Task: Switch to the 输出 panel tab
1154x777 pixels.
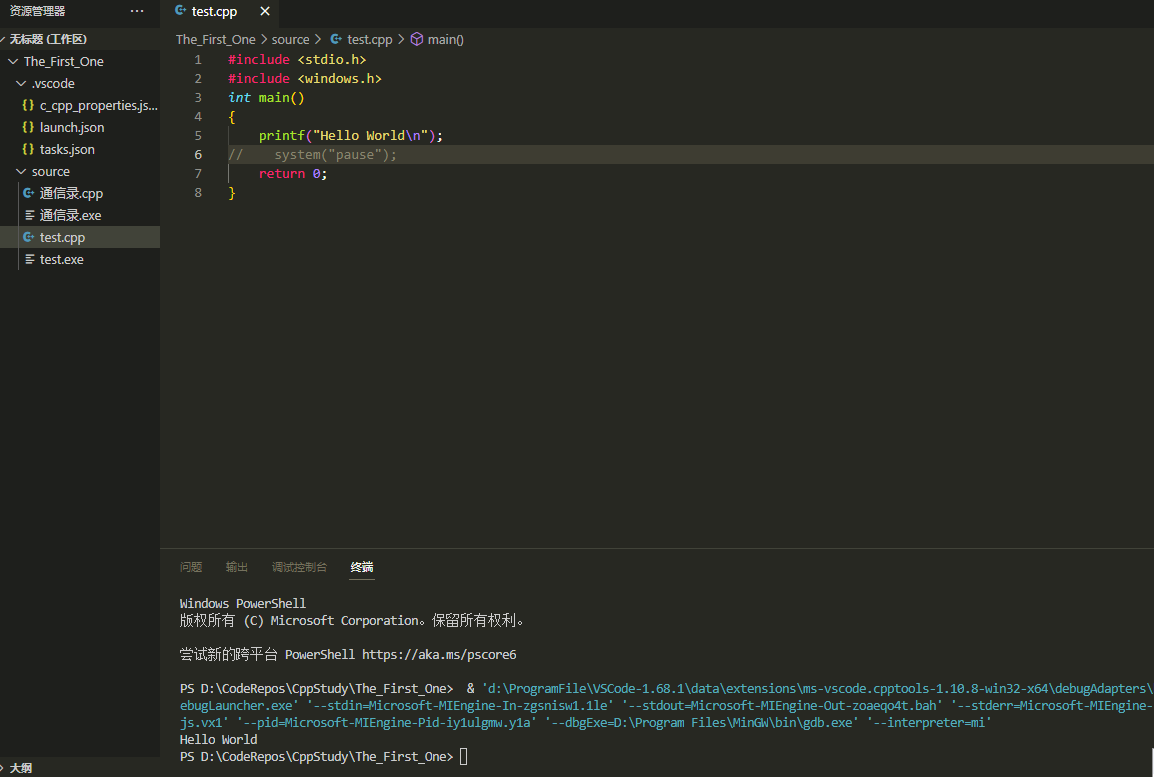Action: [237, 567]
